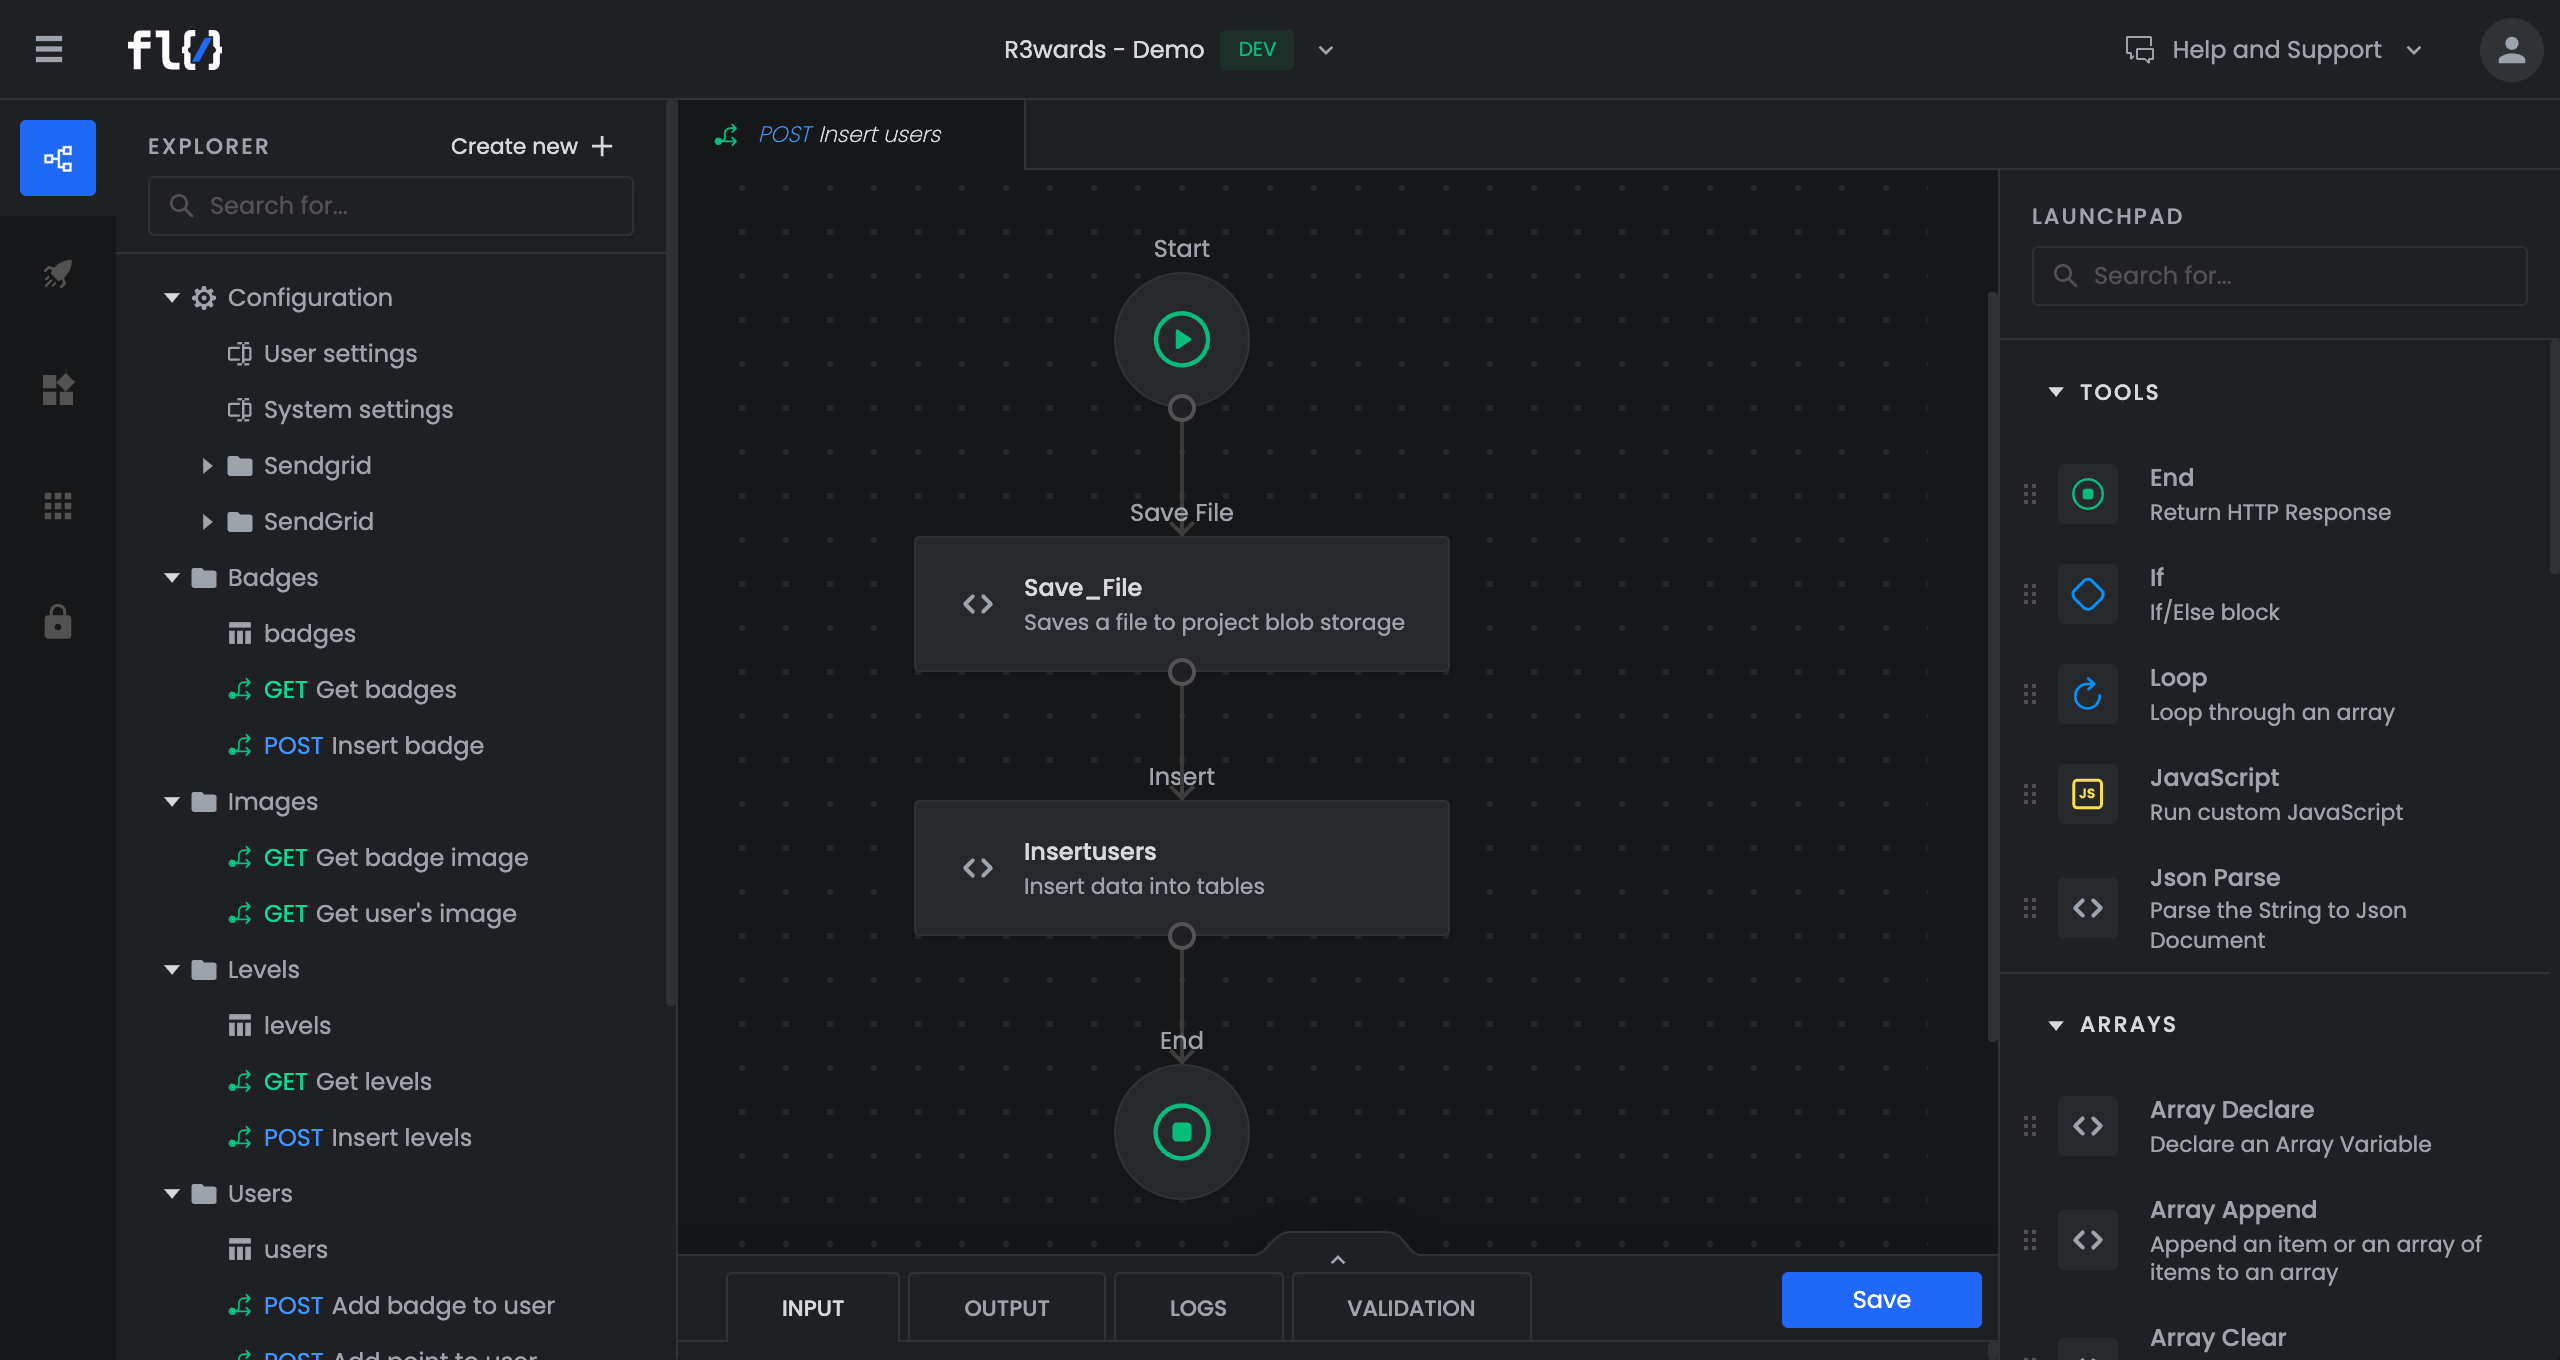Click the Help and Support chat icon
This screenshot has width=2560, height=1360.
2140,49
